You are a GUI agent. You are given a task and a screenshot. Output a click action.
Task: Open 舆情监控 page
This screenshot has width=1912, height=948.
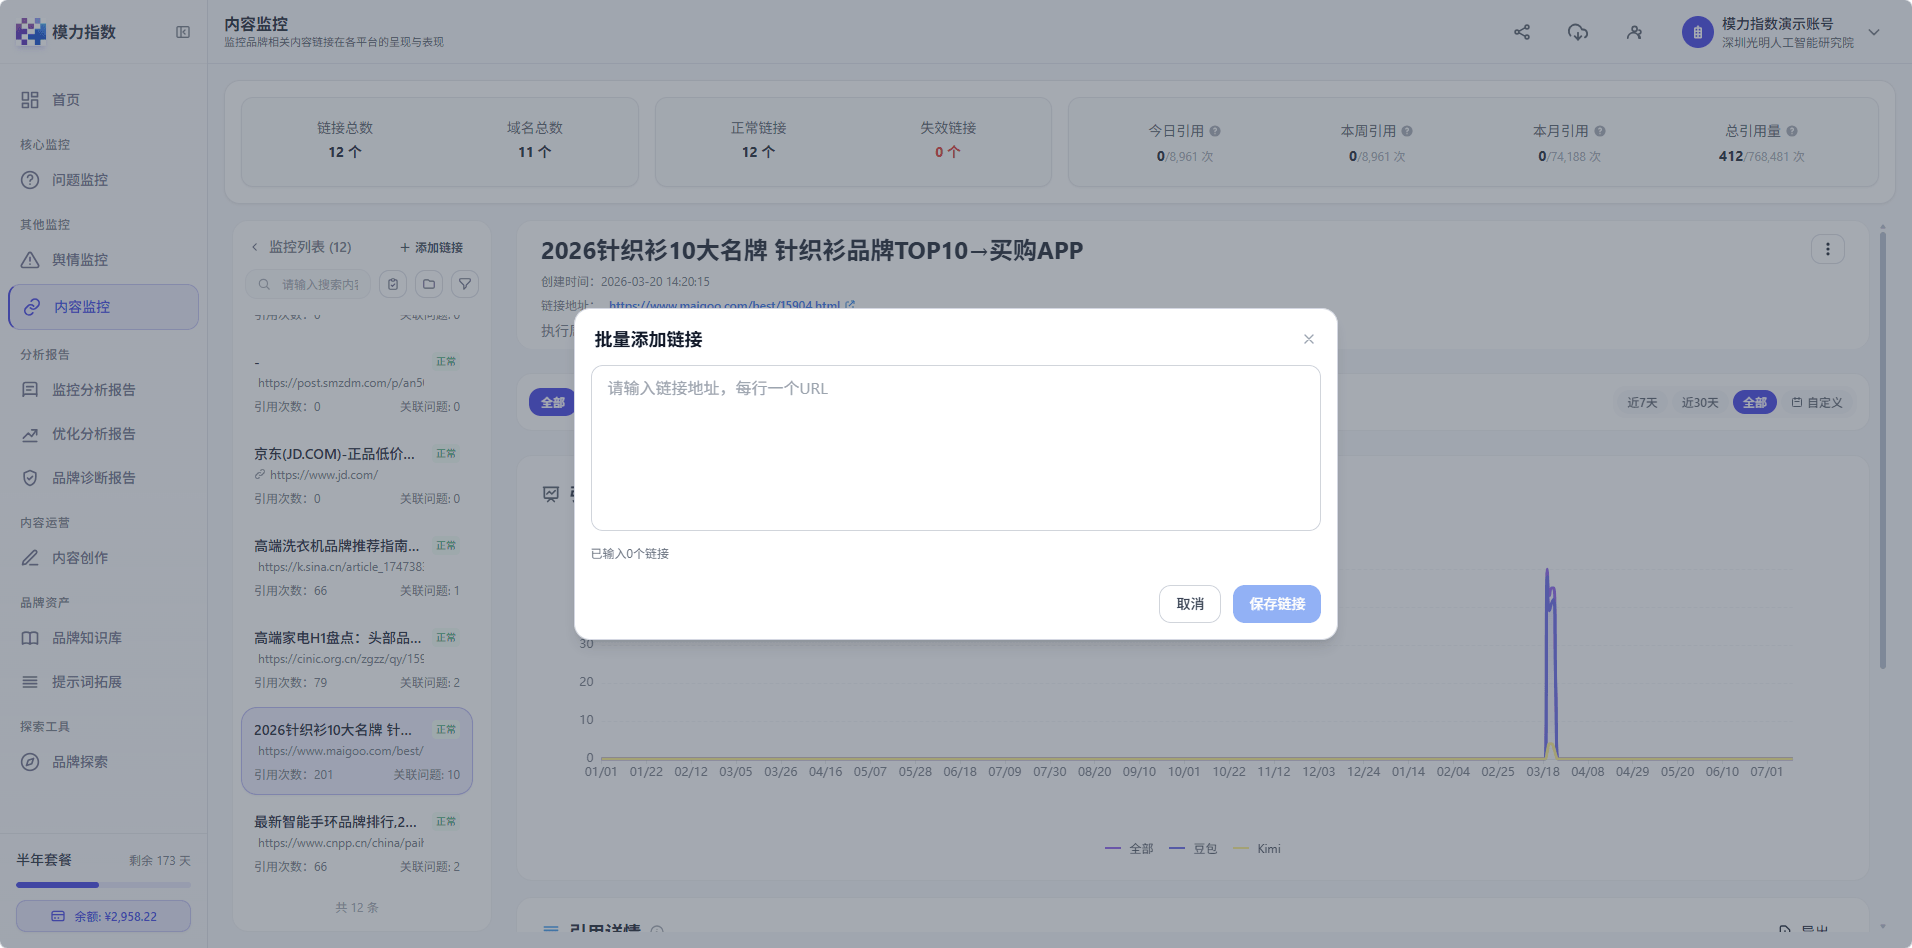click(x=103, y=260)
